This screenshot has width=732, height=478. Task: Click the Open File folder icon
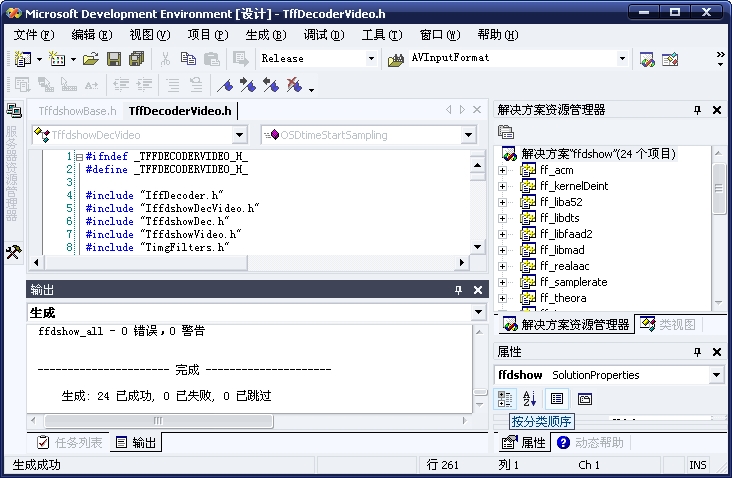point(91,59)
